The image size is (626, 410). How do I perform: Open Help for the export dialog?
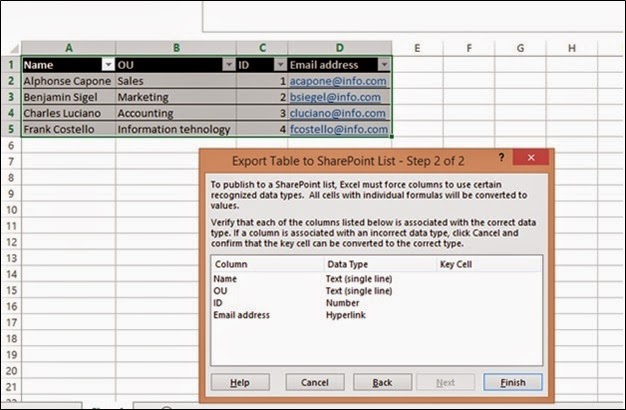tap(240, 382)
